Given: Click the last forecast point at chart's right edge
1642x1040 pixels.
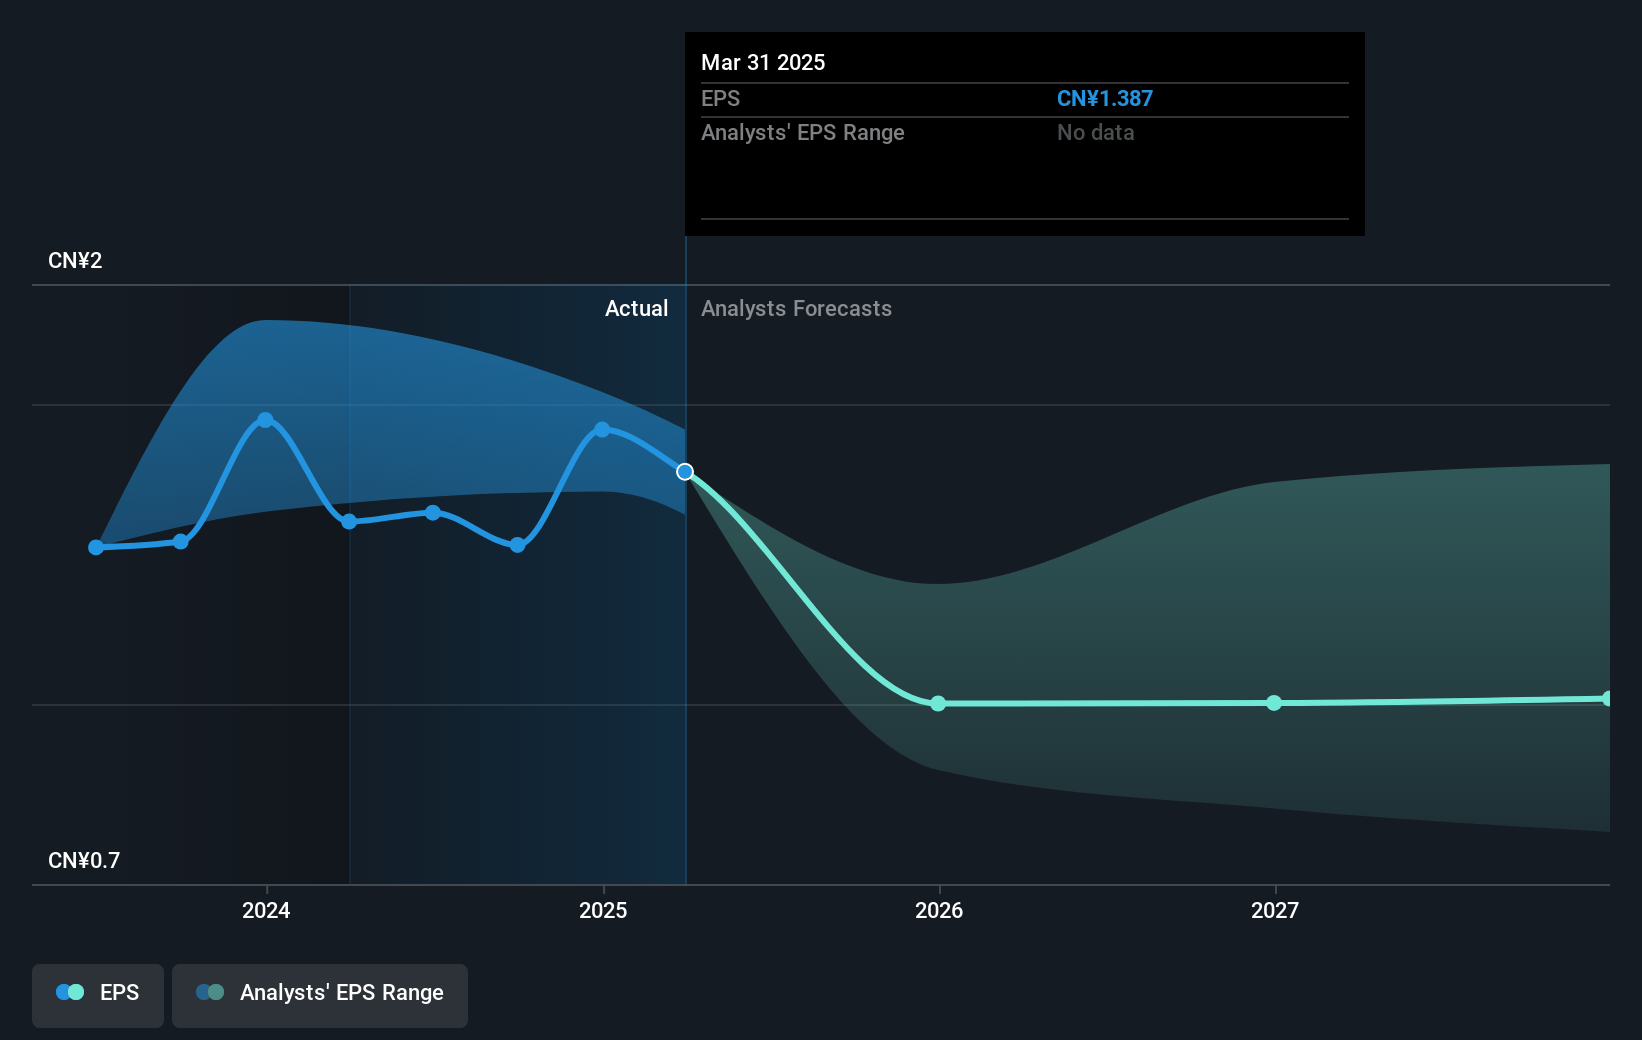Looking at the screenshot, I should (x=1607, y=698).
